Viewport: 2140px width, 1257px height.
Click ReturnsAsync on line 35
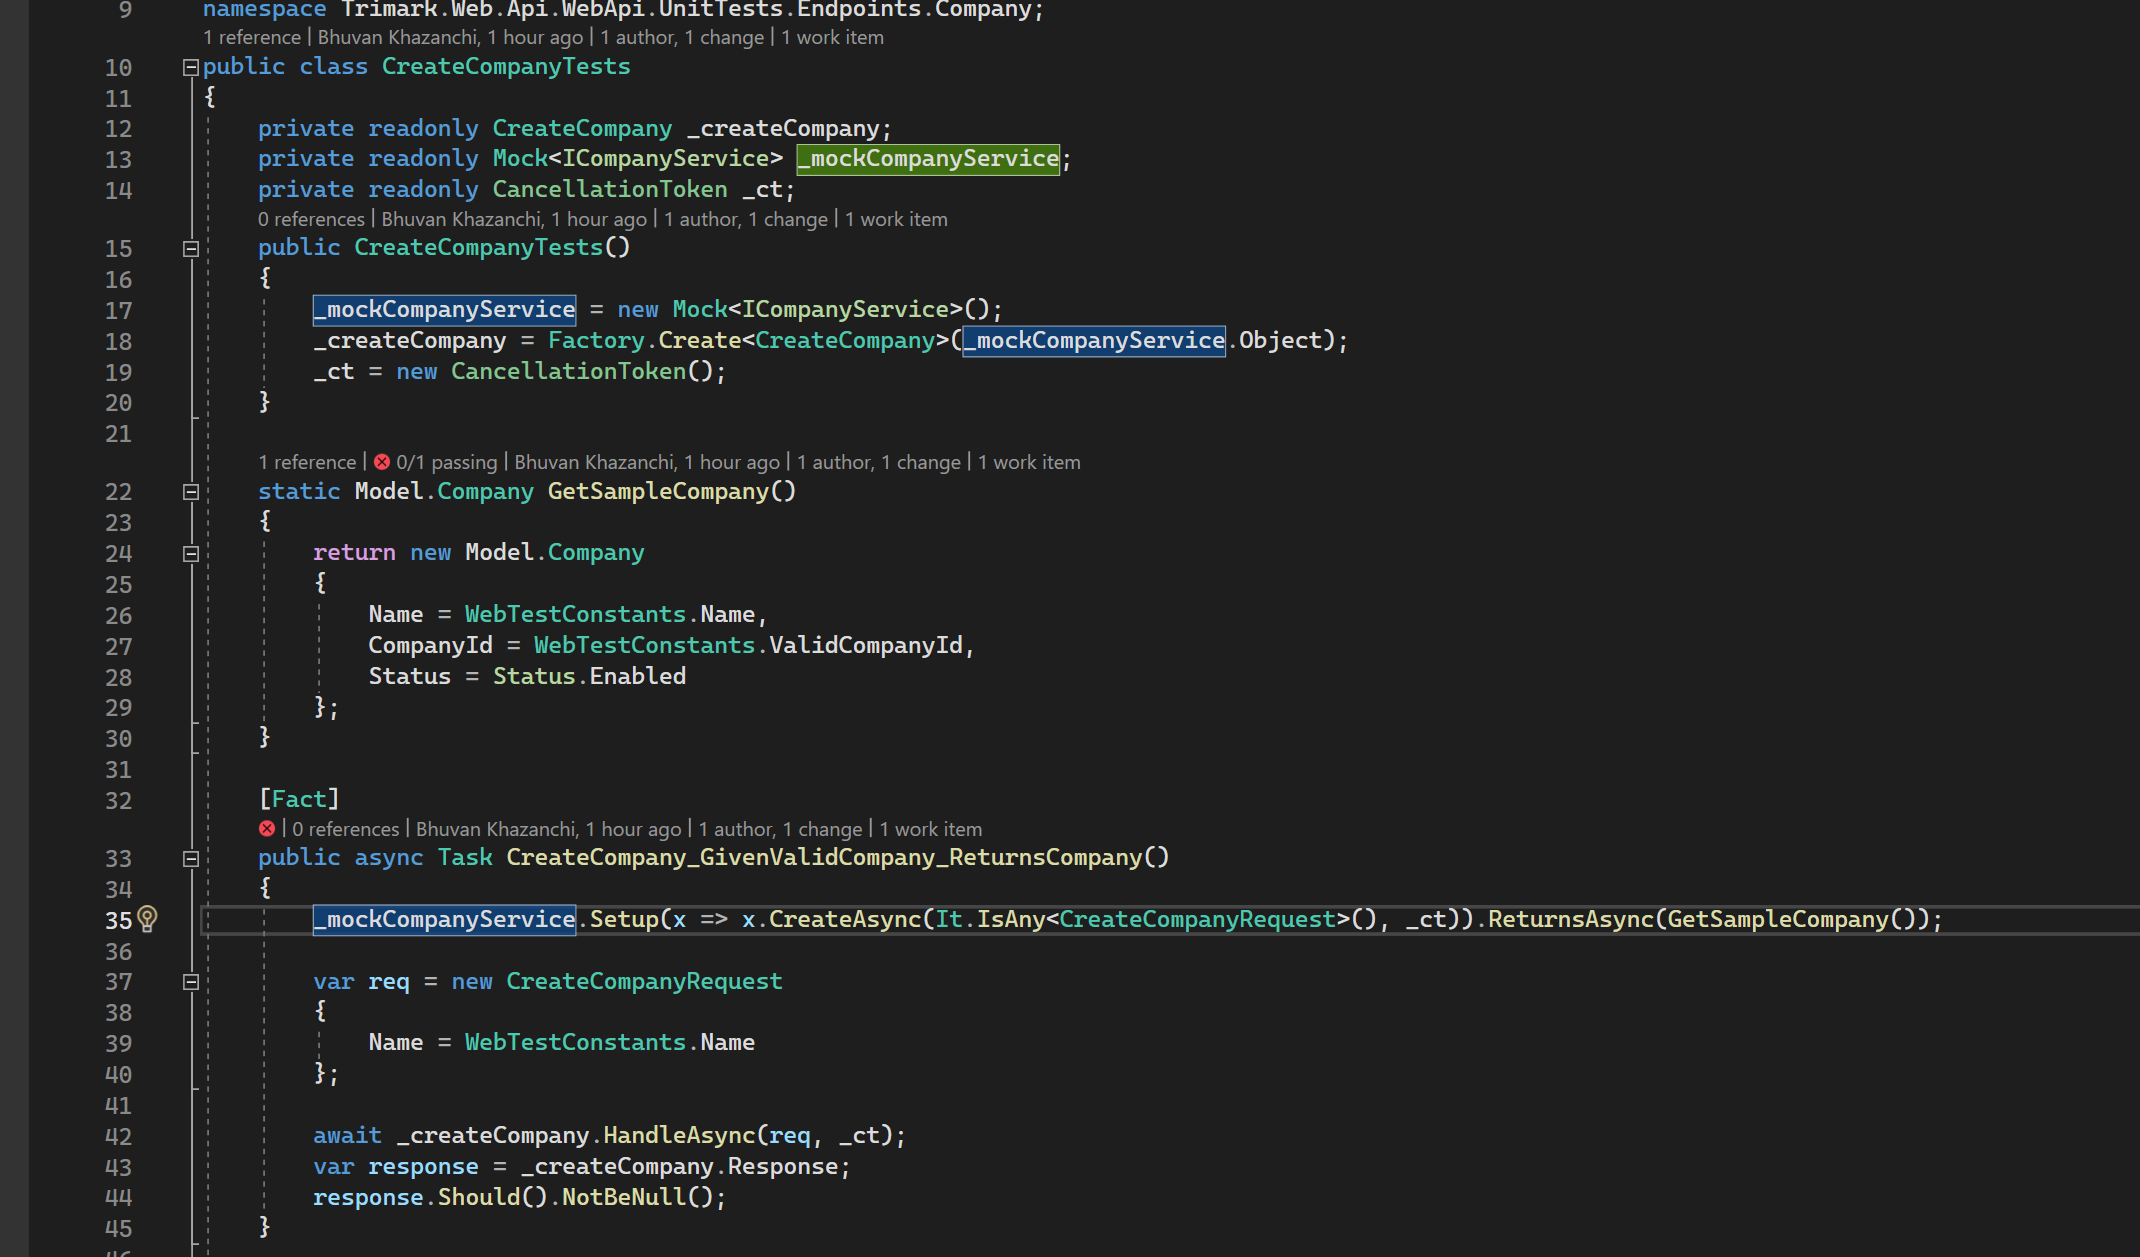point(1571,920)
